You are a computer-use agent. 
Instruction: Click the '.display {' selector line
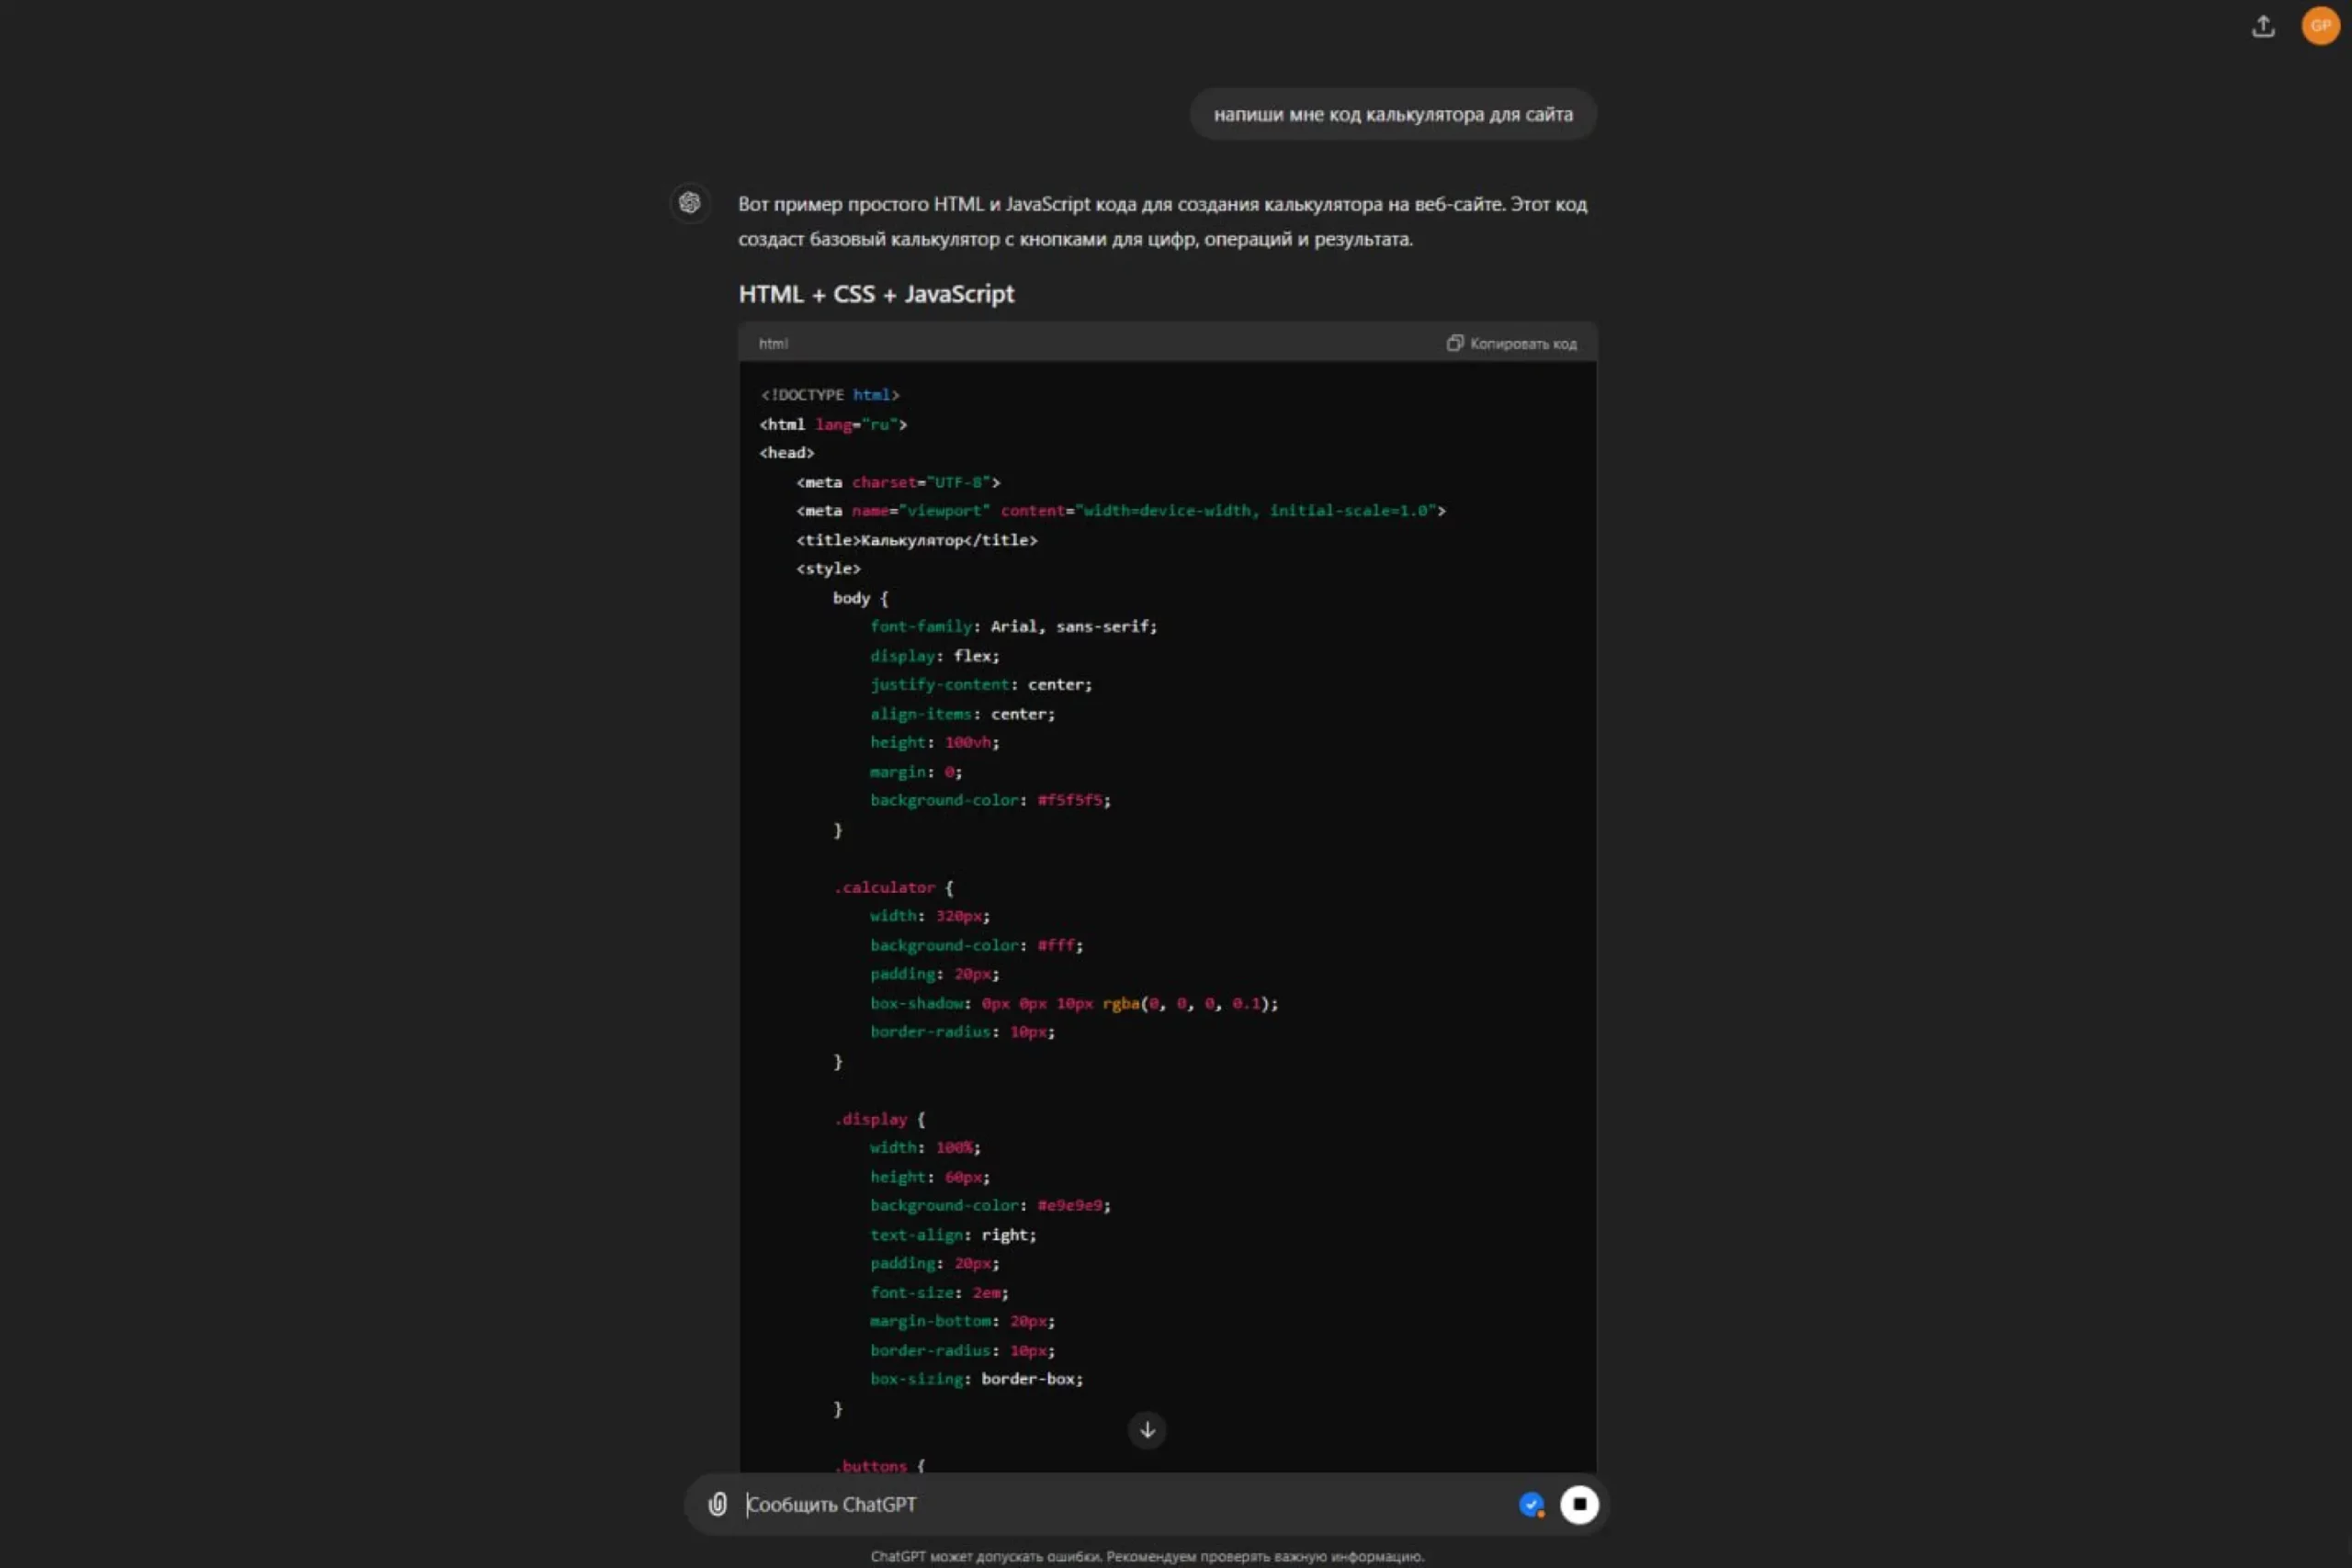pos(879,1119)
